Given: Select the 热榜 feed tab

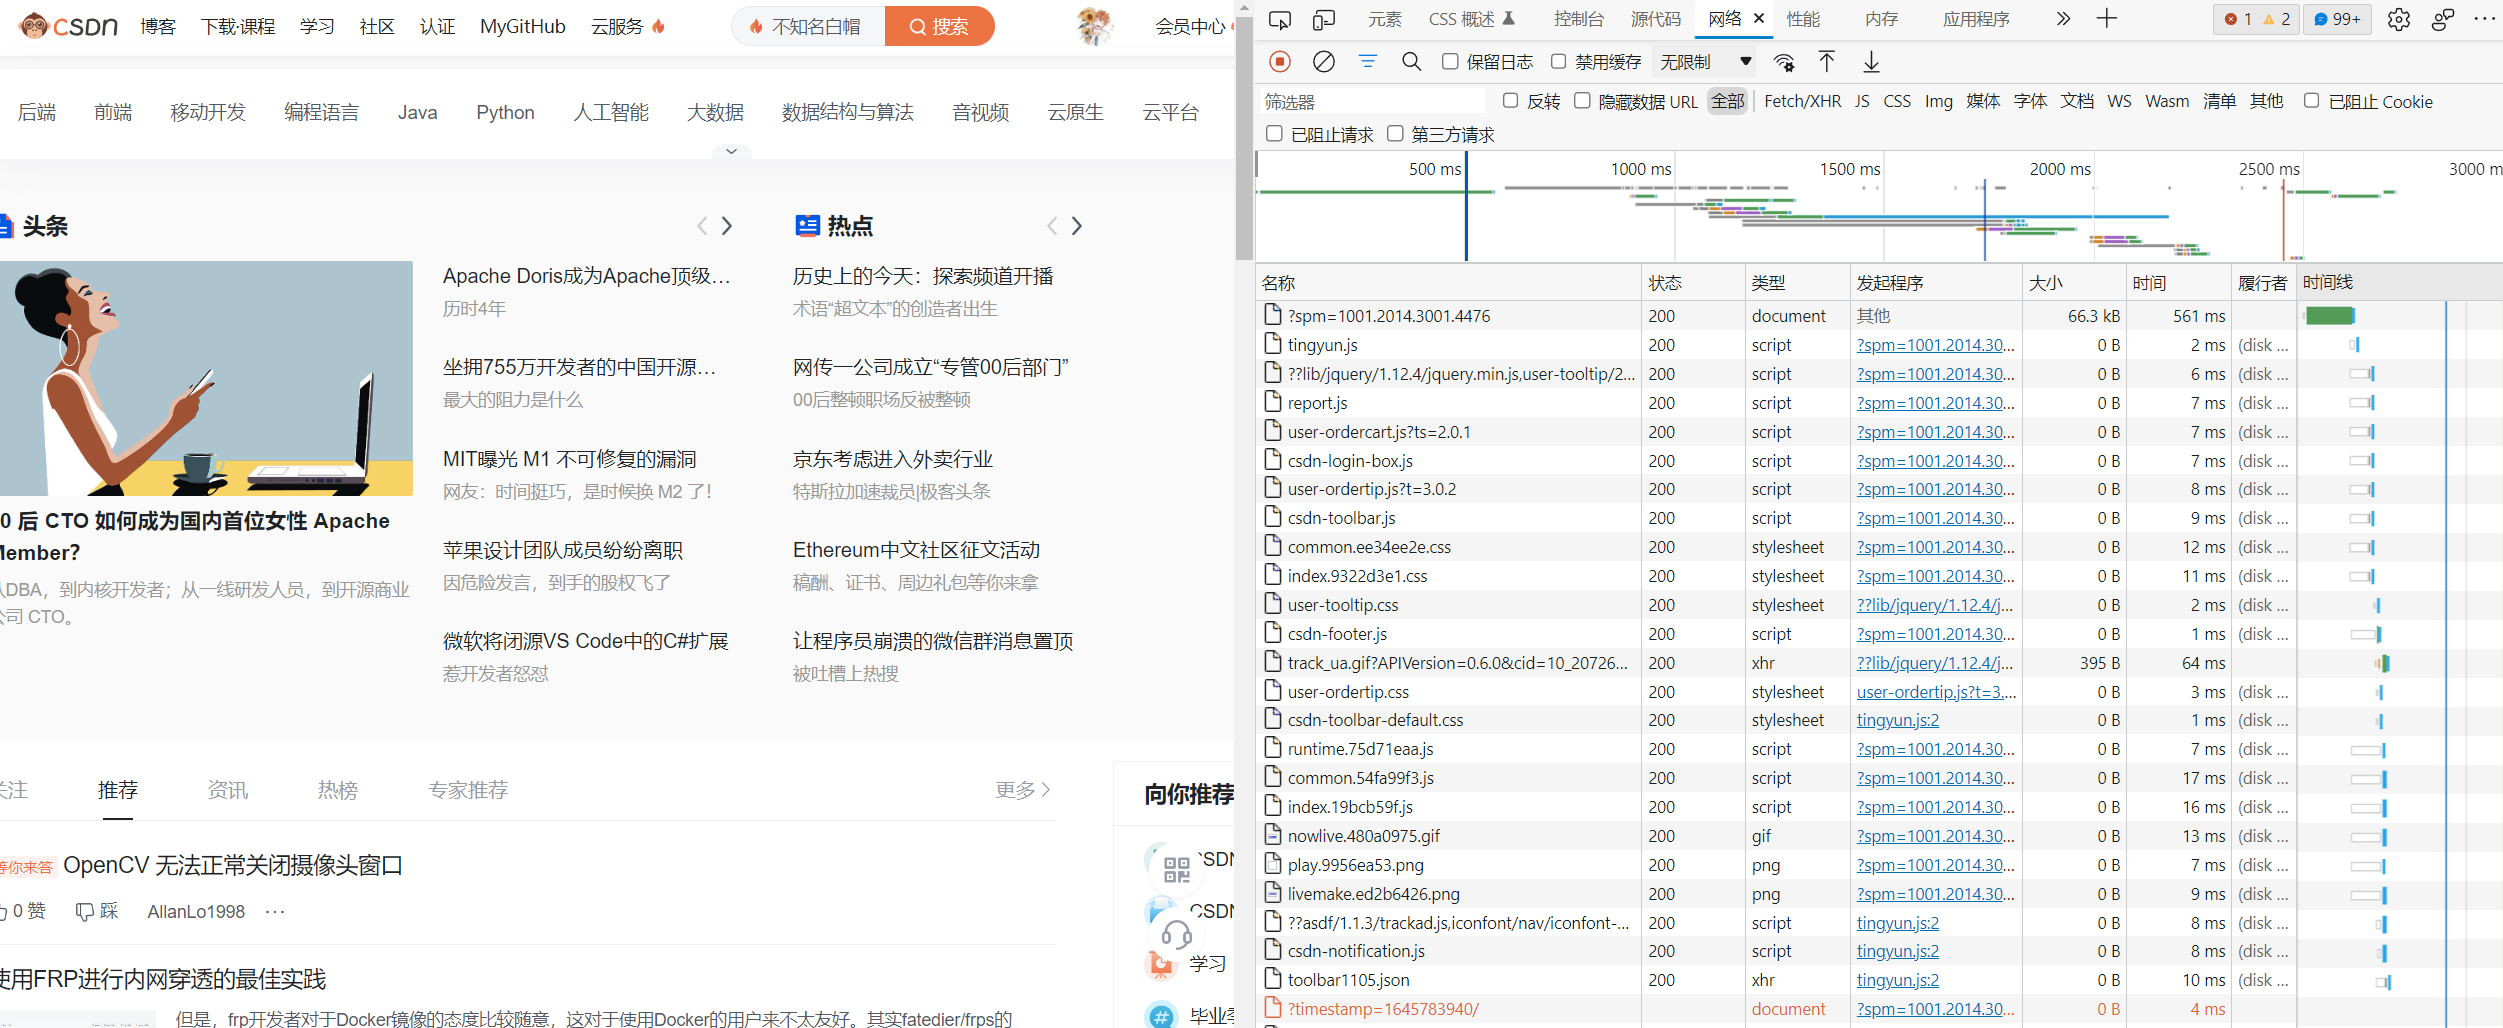Looking at the screenshot, I should coord(338,790).
